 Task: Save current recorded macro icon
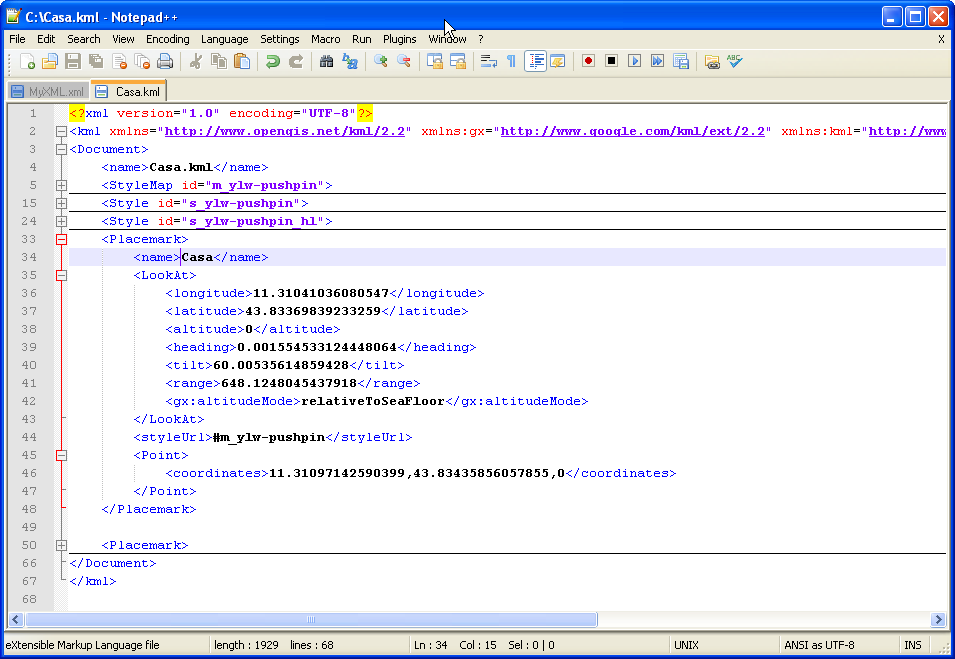click(x=681, y=61)
